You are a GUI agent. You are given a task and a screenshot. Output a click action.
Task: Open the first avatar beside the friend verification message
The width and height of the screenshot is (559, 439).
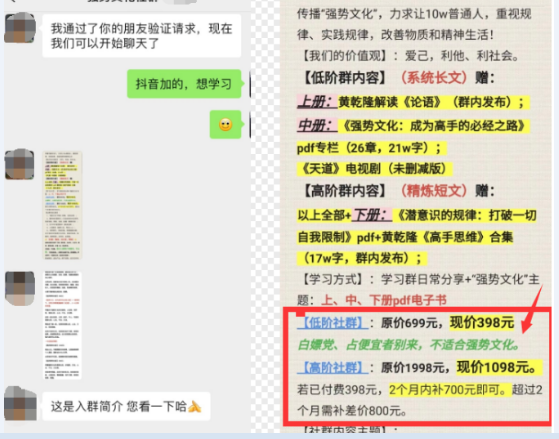coord(20,28)
